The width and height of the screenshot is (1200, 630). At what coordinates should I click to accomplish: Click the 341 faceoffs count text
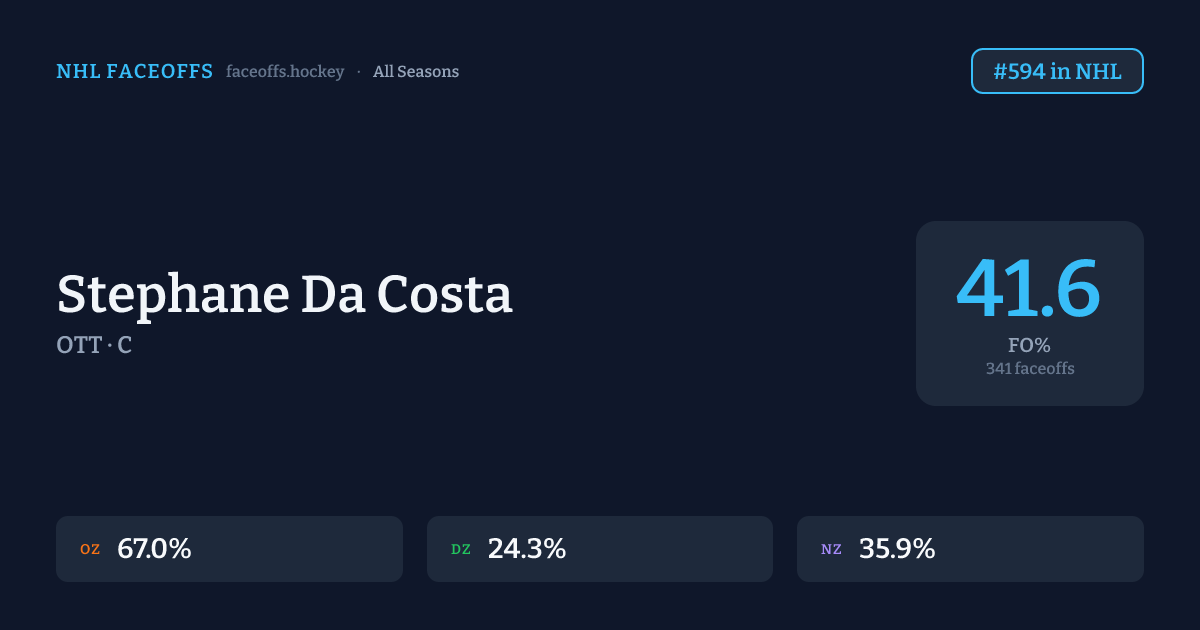pos(1029,369)
